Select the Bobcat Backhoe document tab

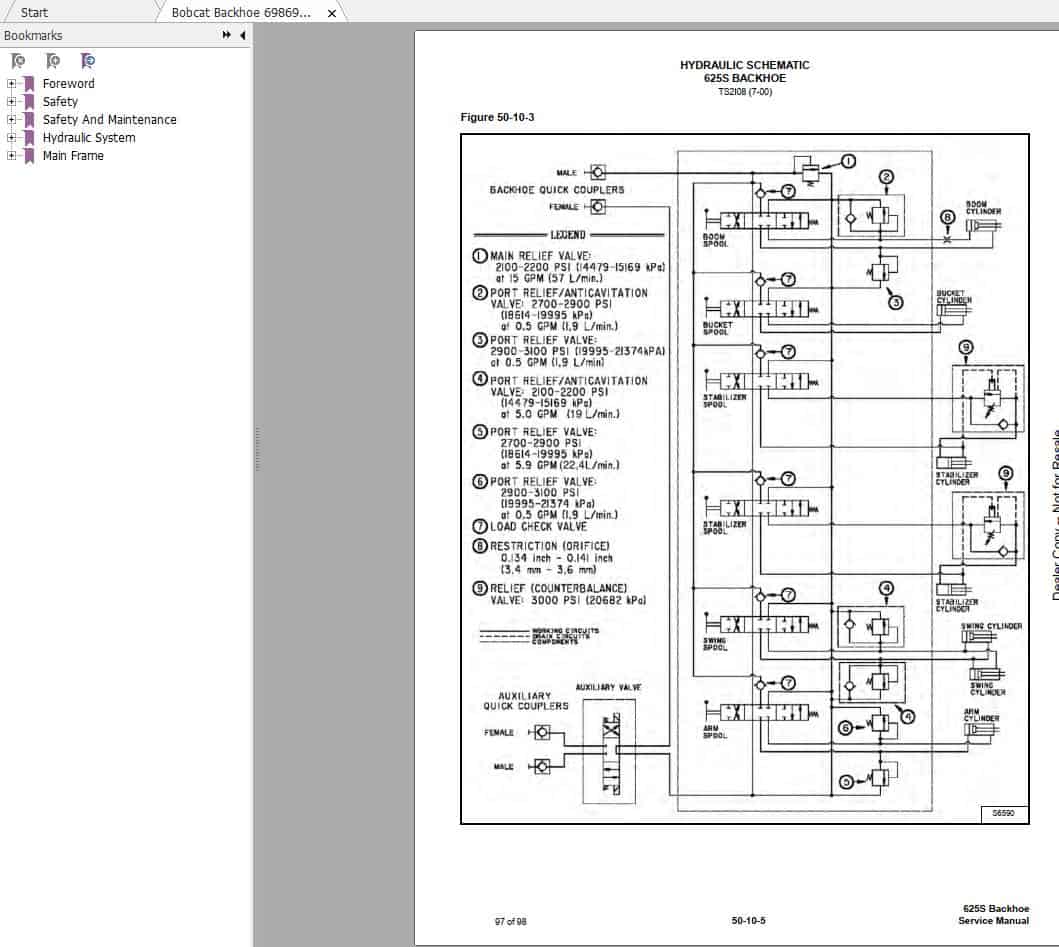(240, 14)
